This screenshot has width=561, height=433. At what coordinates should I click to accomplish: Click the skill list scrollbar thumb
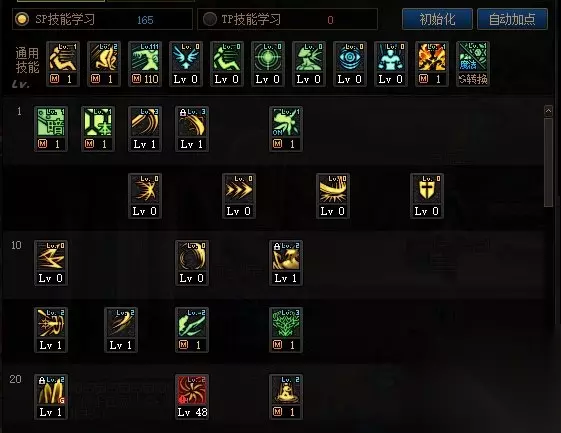click(x=548, y=162)
